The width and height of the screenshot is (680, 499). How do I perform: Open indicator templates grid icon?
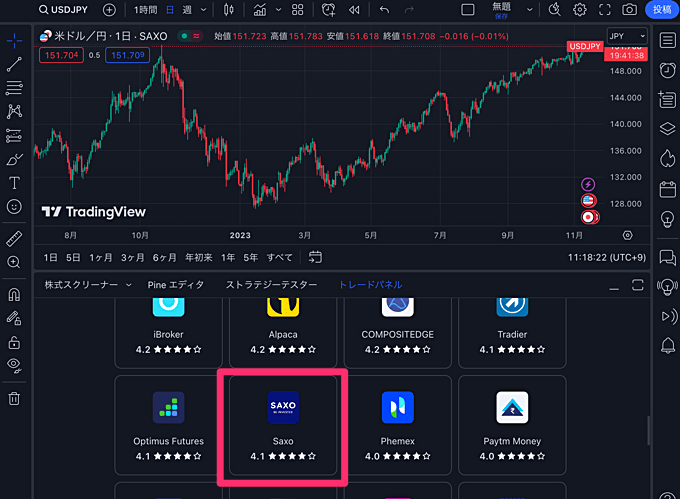click(298, 10)
